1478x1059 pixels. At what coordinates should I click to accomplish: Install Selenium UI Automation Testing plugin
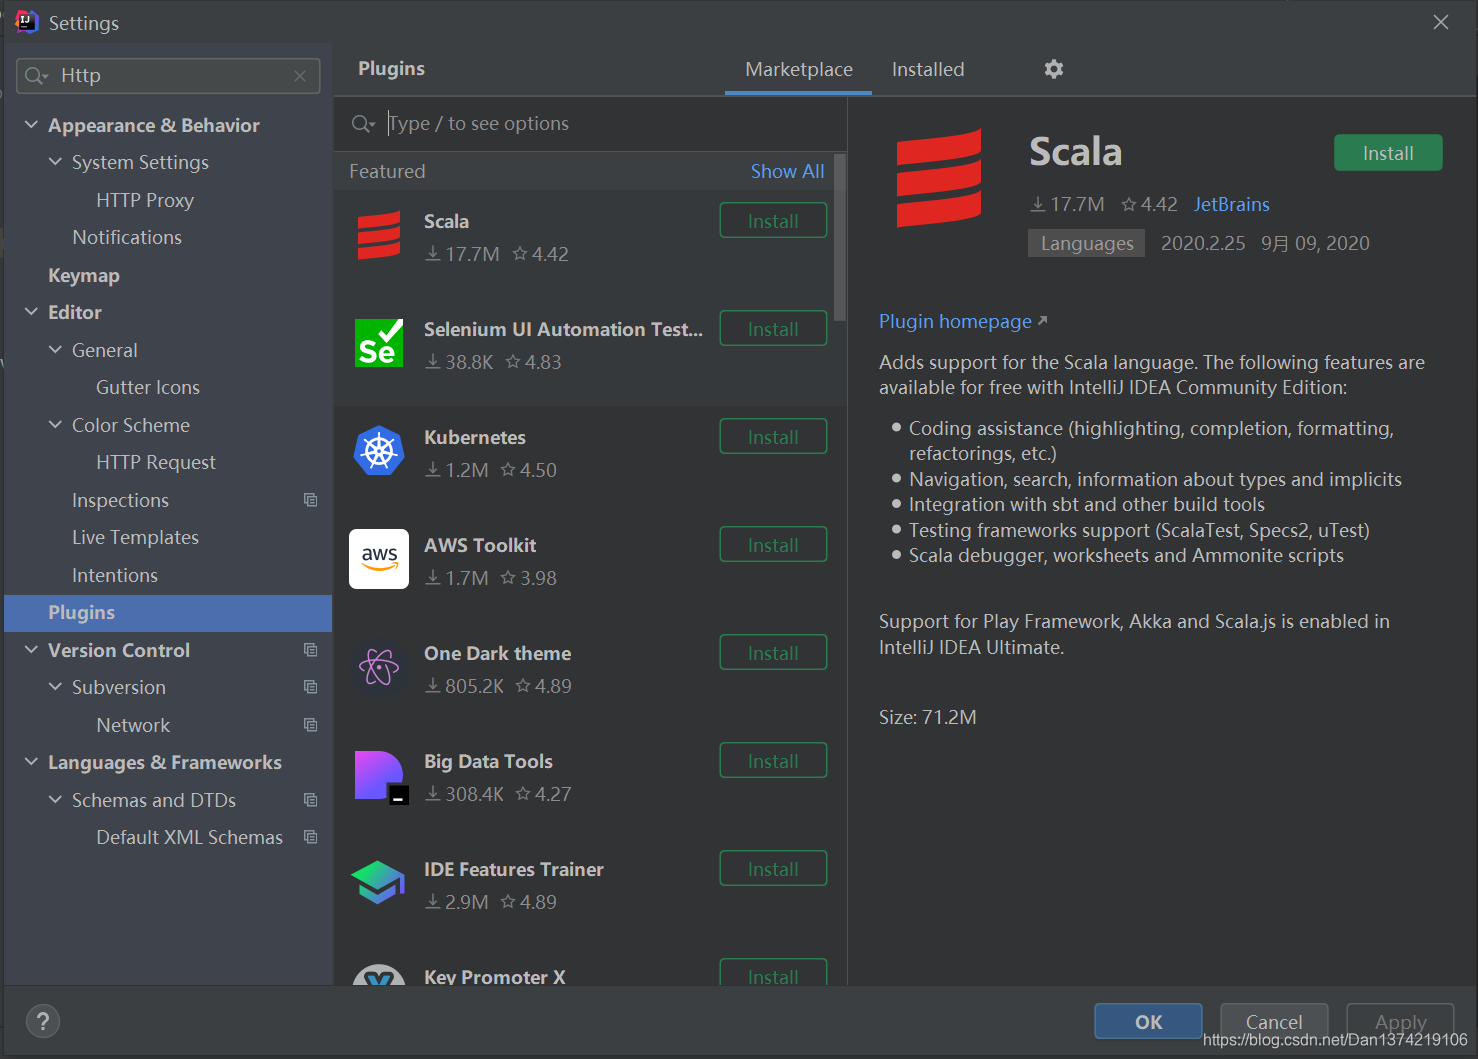pyautogui.click(x=773, y=329)
